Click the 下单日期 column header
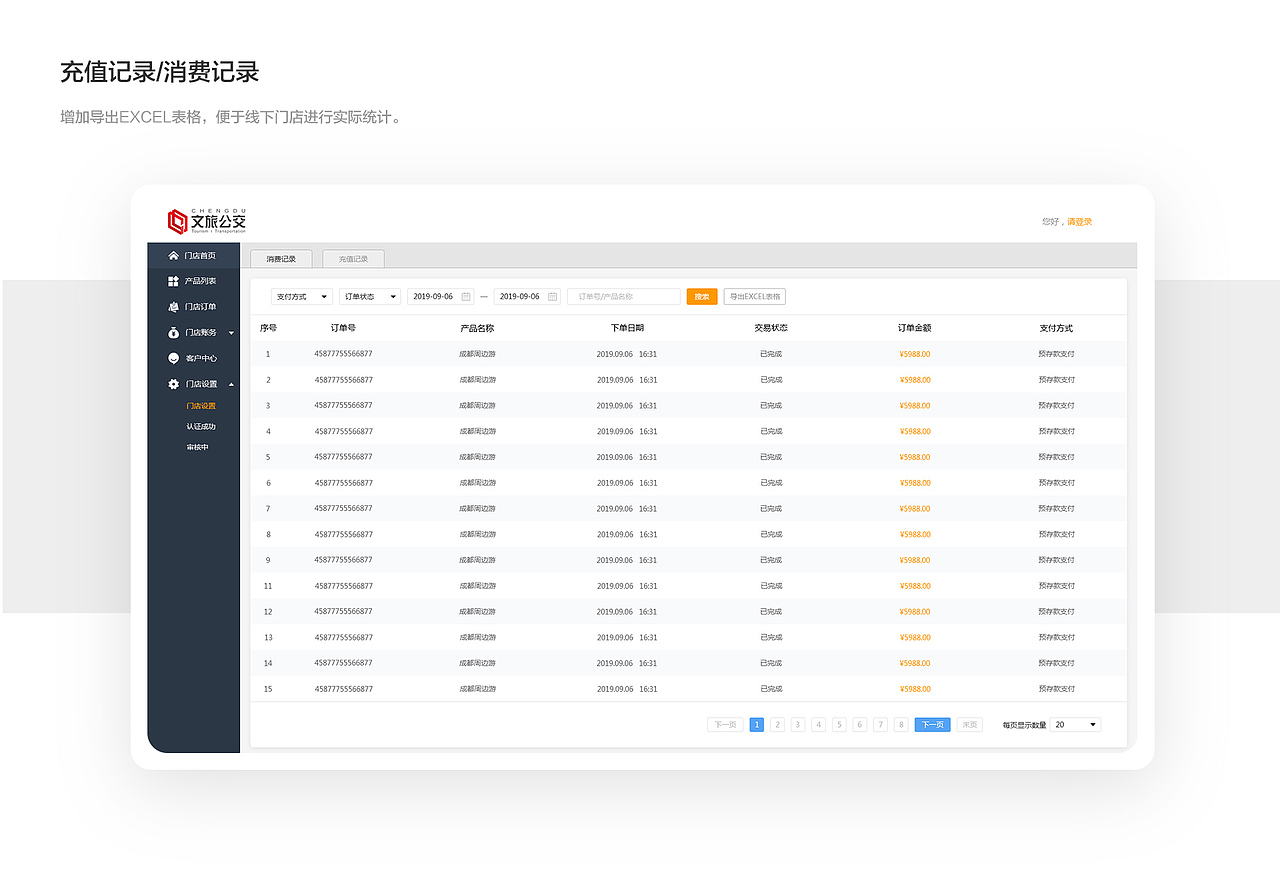The height and width of the screenshot is (893, 1280). point(627,328)
